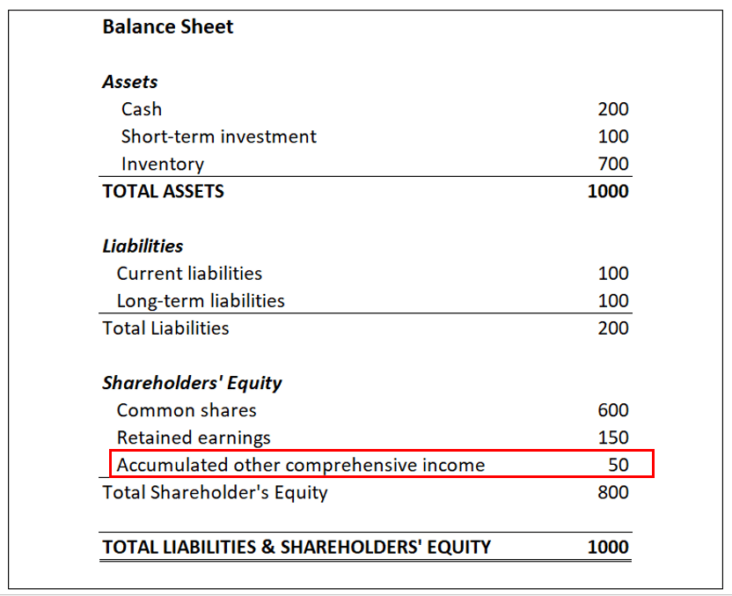
Task: Select TOTAL LIABILITIES & SHAREHOLDERS' EQUITY label
Action: 296,547
